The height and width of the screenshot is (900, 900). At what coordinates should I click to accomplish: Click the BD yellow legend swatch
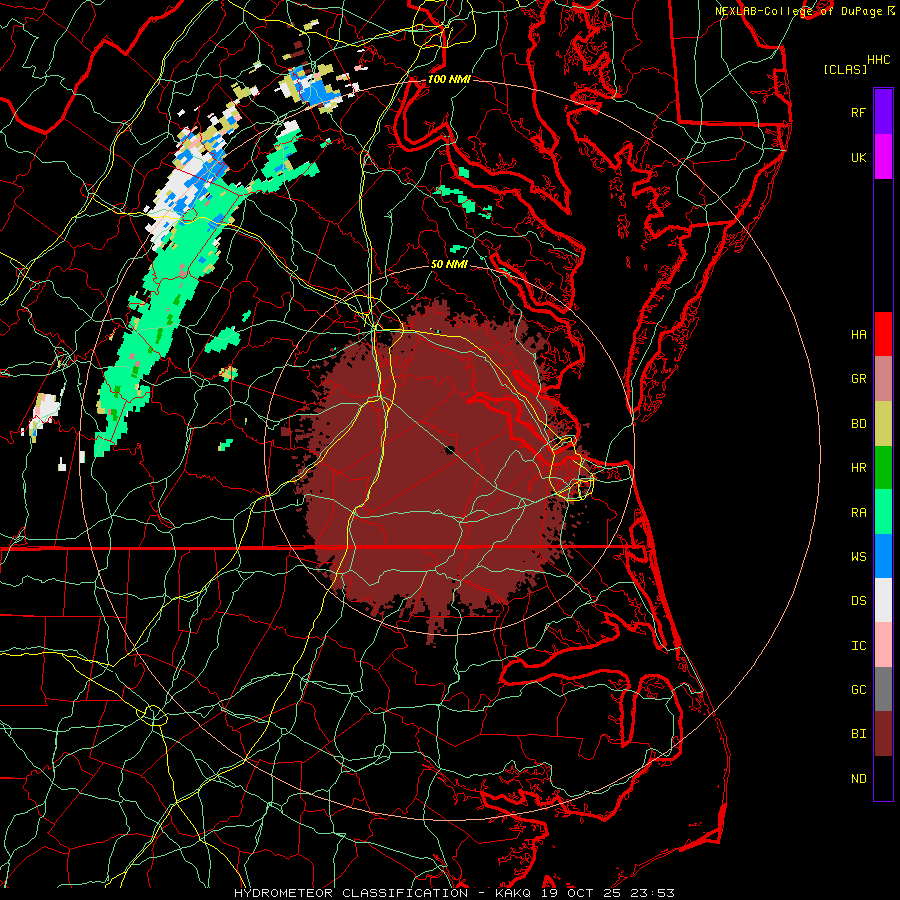coord(883,424)
